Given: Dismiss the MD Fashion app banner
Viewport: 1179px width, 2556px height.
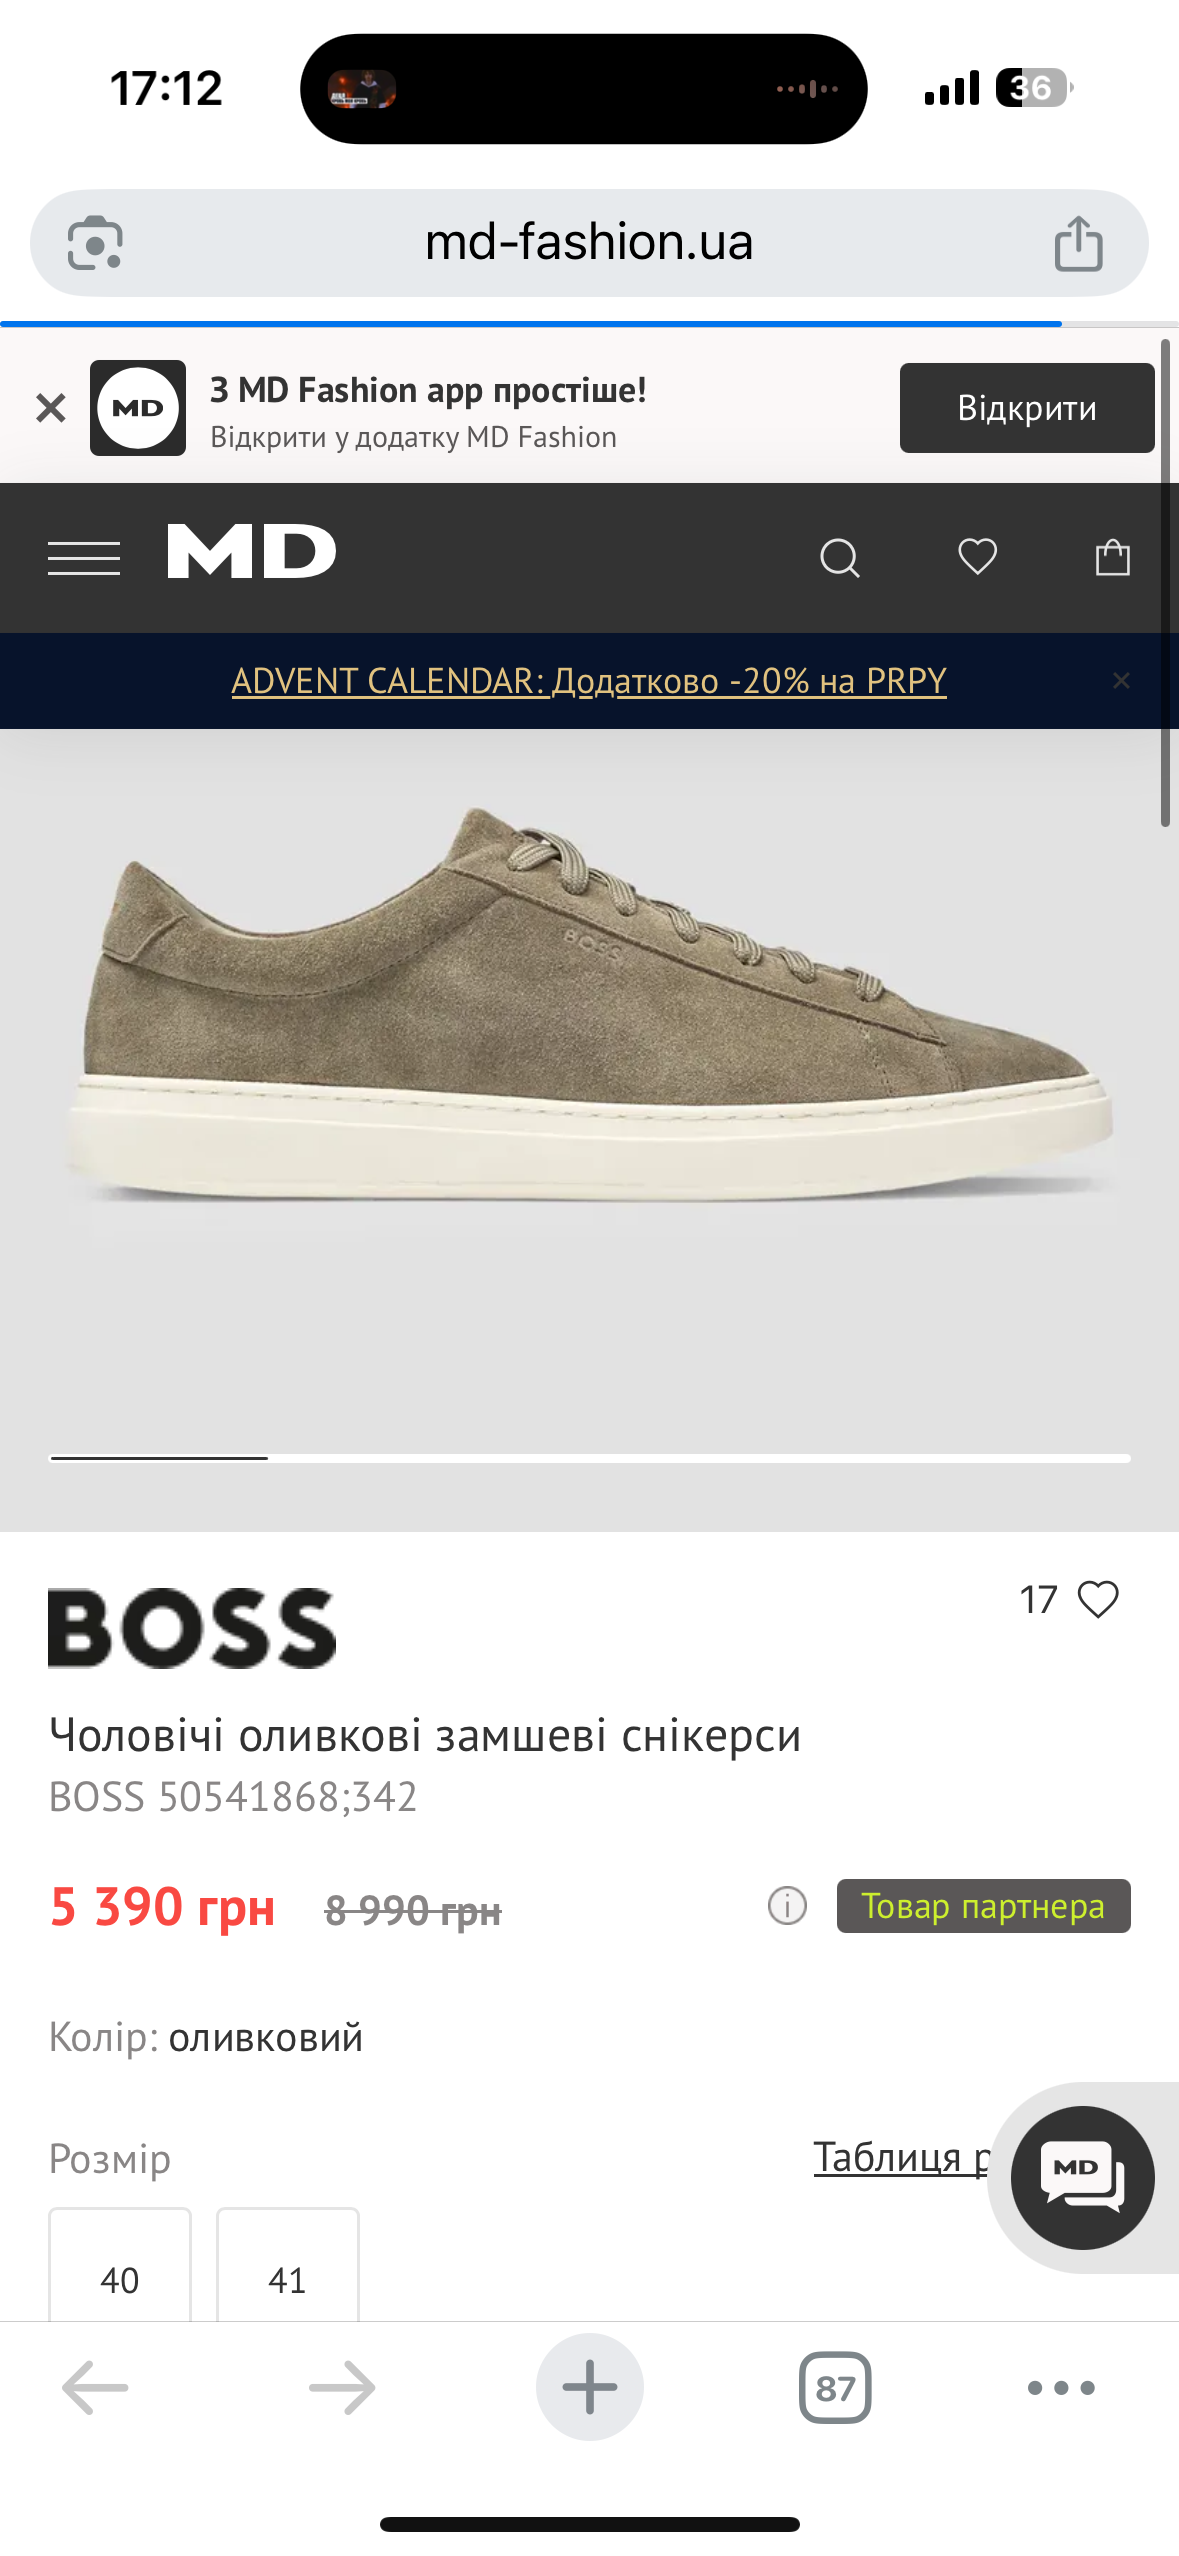Looking at the screenshot, I should point(50,408).
